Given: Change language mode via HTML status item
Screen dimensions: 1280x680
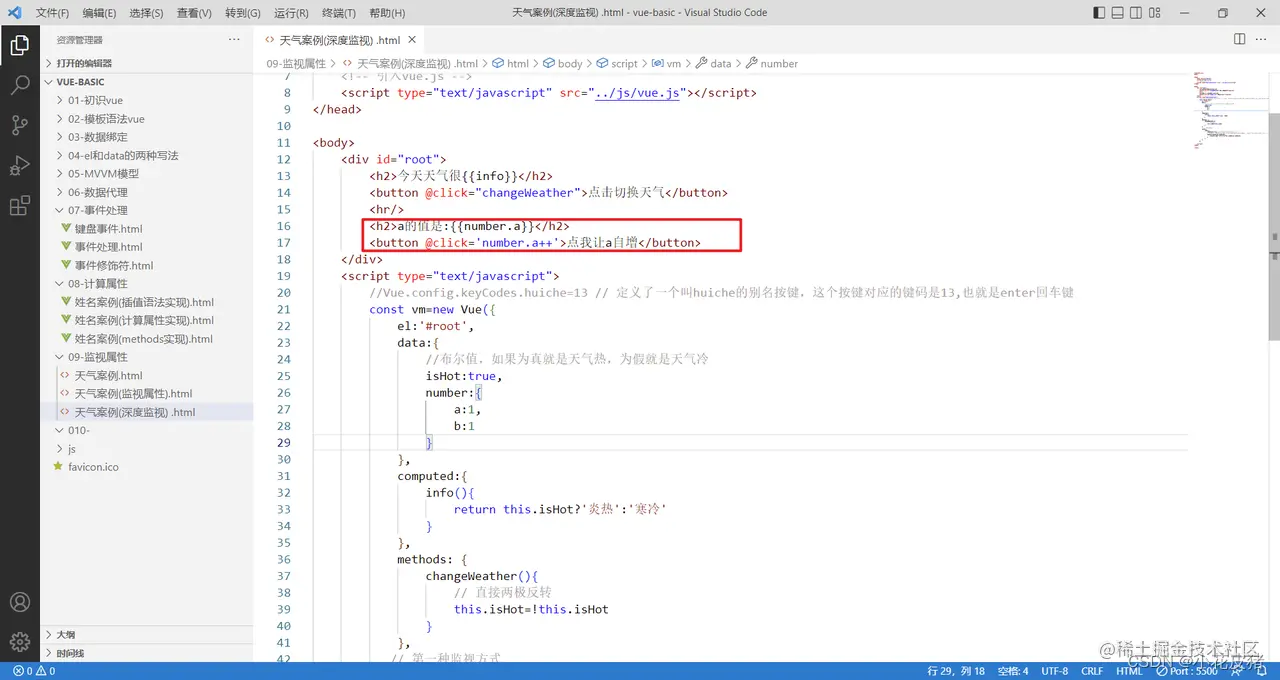Looking at the screenshot, I should tap(1129, 671).
